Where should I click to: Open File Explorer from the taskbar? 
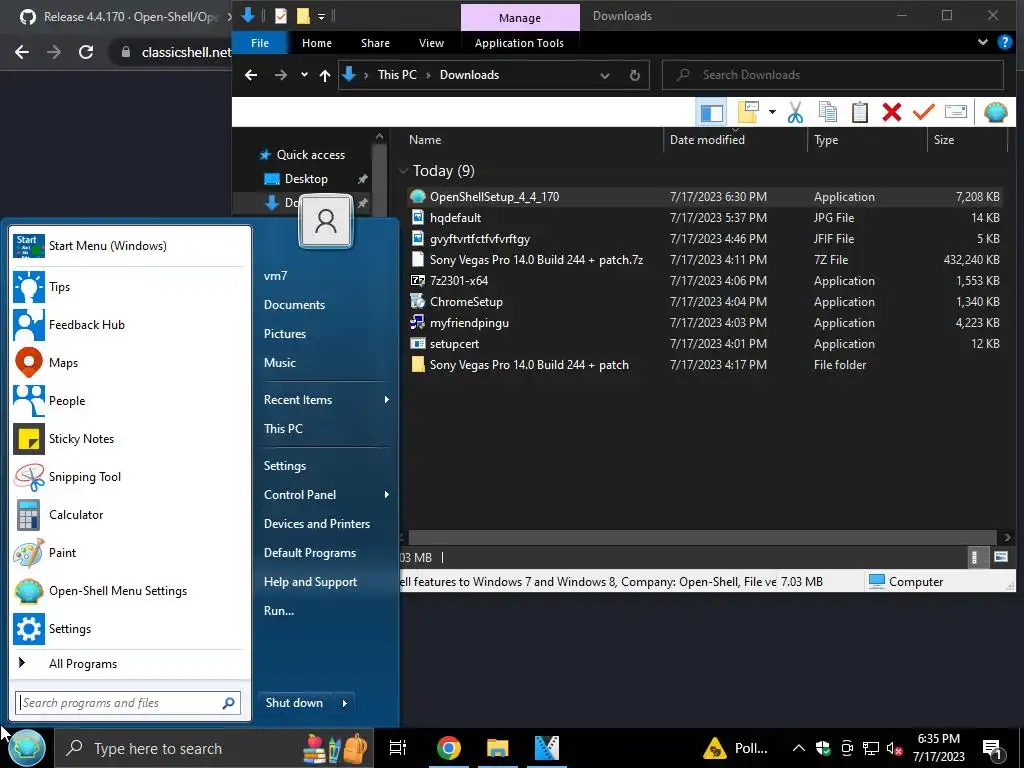coord(498,748)
